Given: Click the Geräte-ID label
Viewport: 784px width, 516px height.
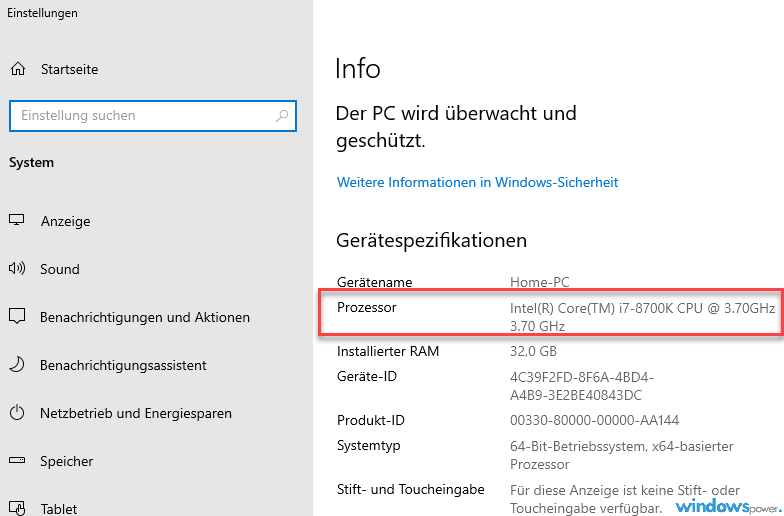Looking at the screenshot, I should [x=367, y=376].
